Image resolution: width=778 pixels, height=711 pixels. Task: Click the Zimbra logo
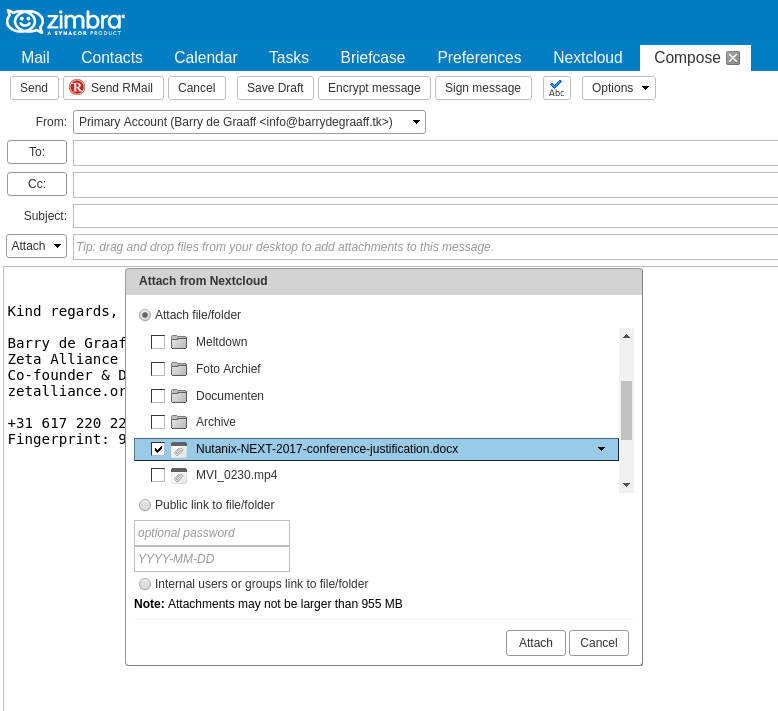click(65, 22)
